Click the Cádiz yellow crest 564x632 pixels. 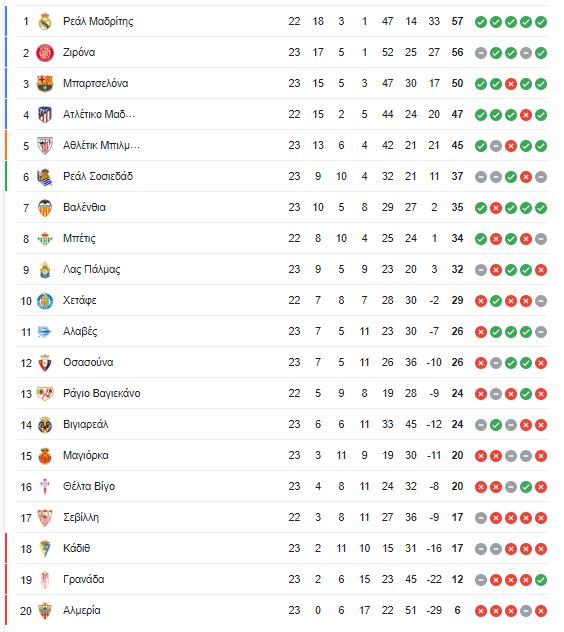tap(45, 549)
